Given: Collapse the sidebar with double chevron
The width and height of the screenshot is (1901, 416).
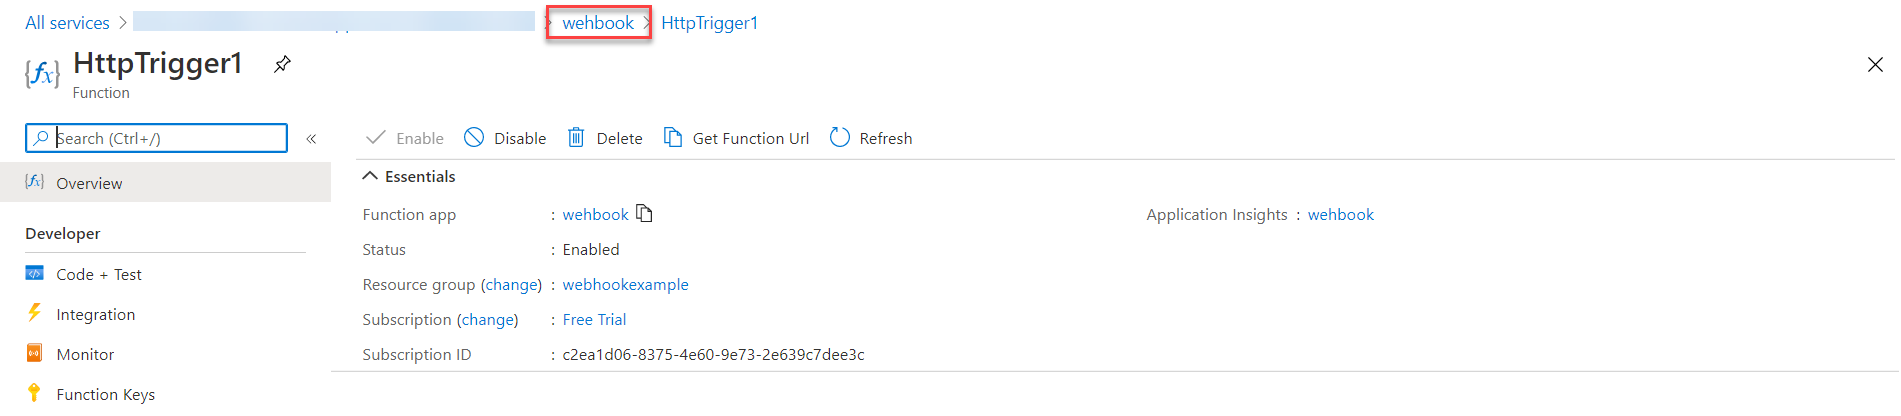Looking at the screenshot, I should point(311,139).
